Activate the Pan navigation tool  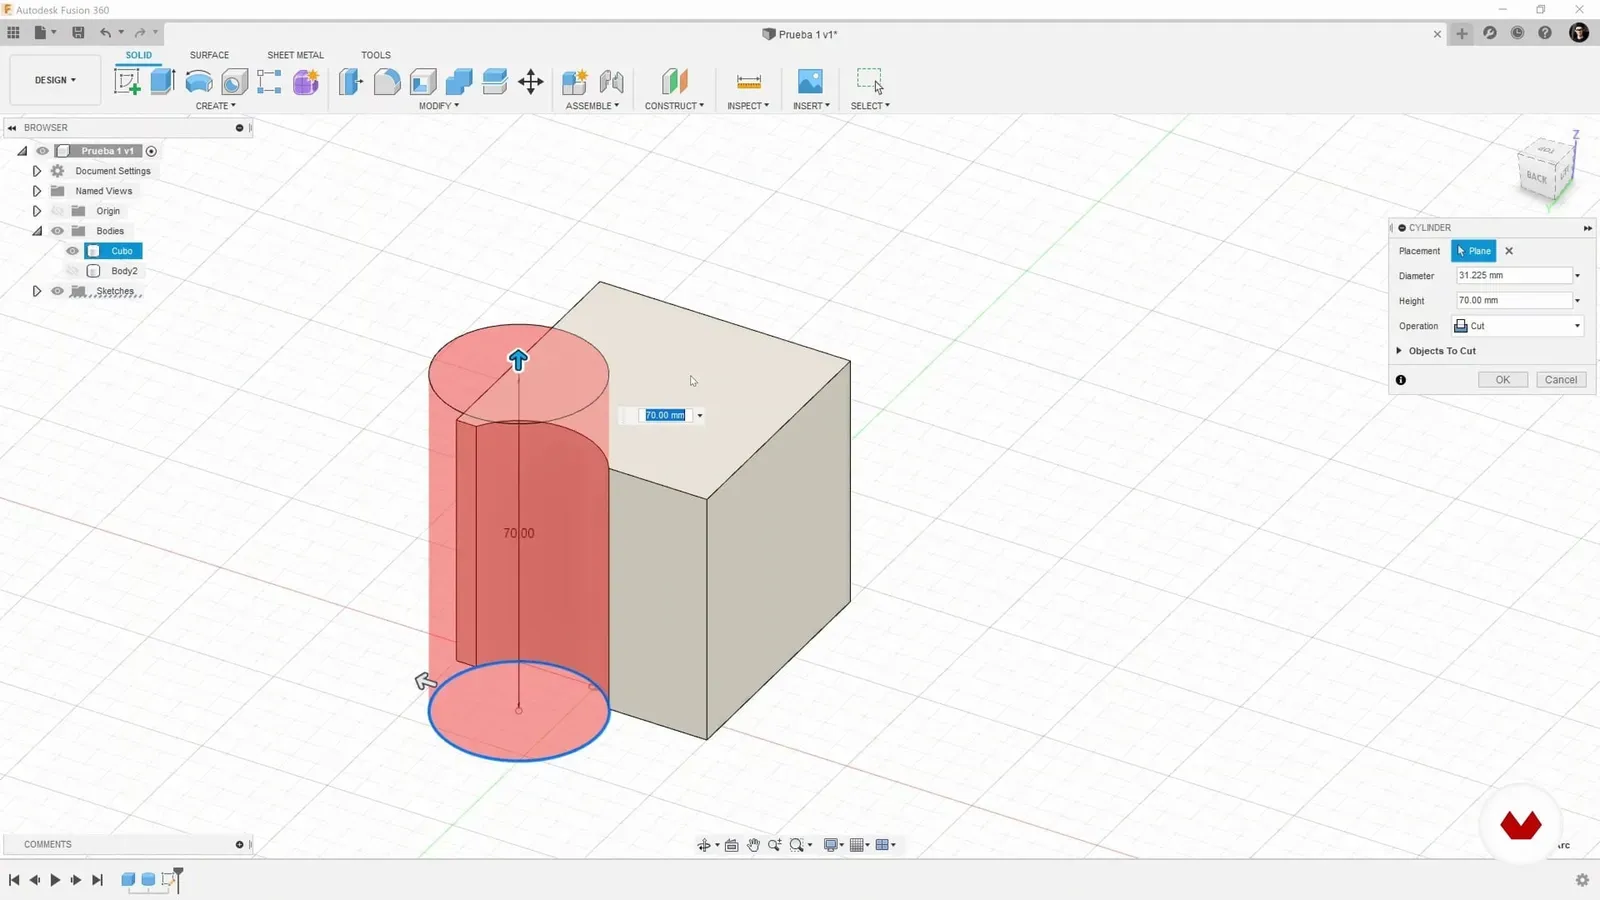753,845
